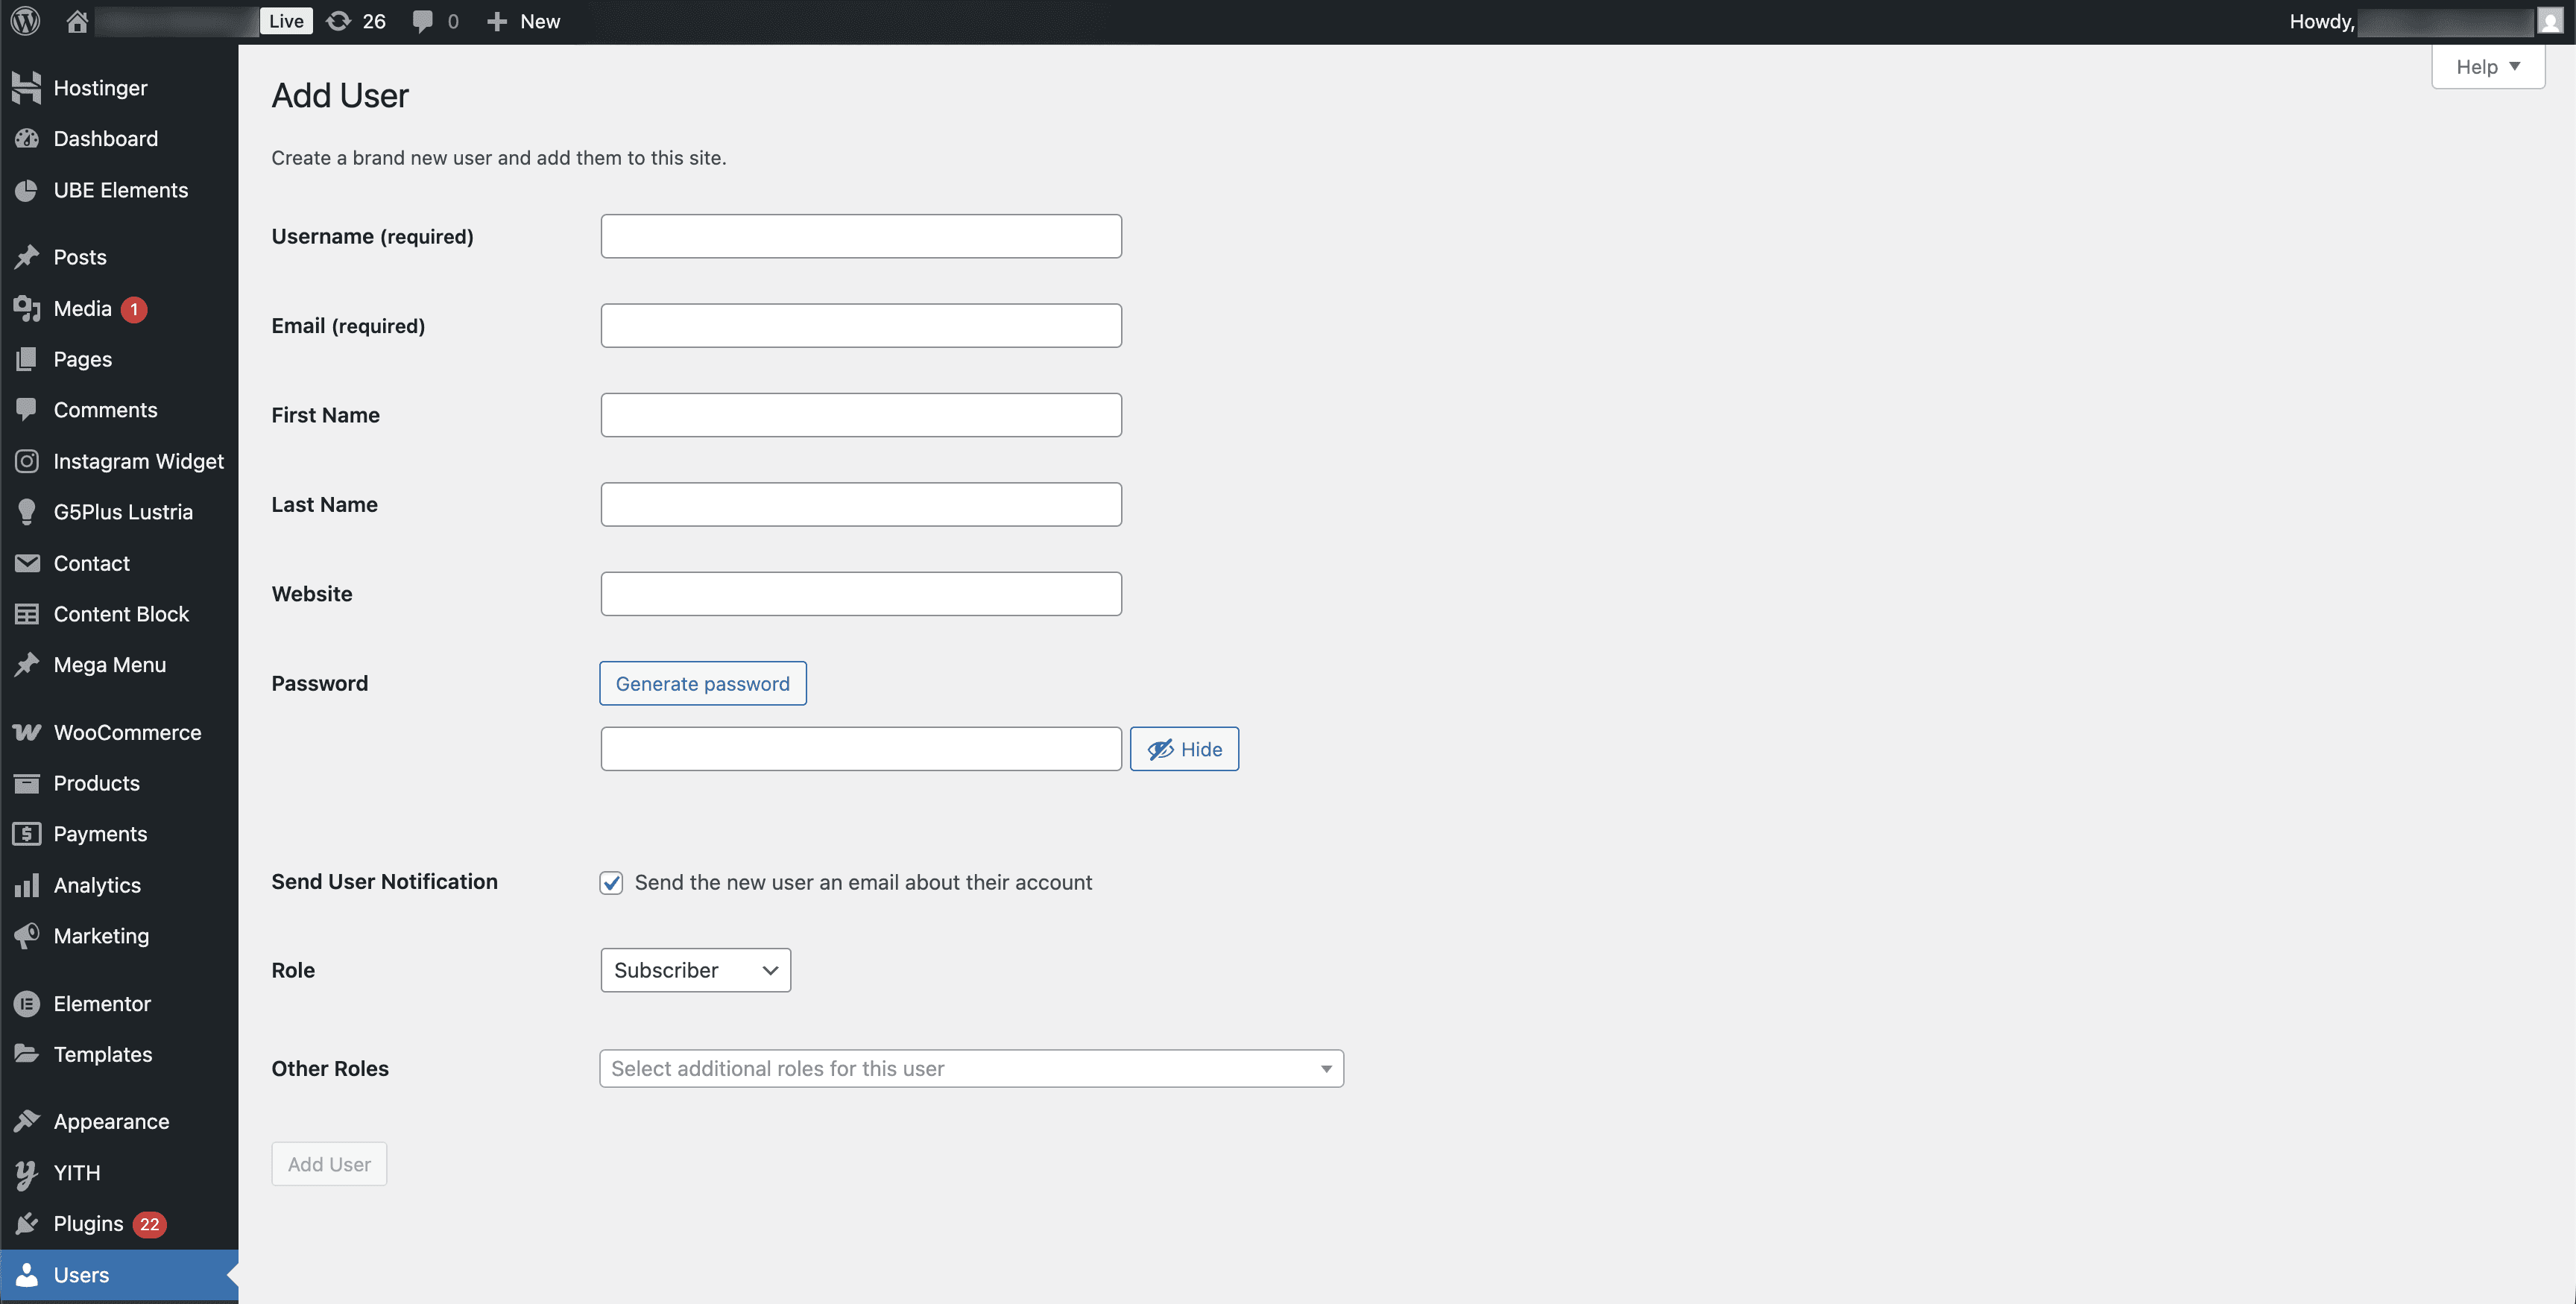Open the Plugins menu showing 22 updates
This screenshot has height=1304, width=2576.
[88, 1223]
